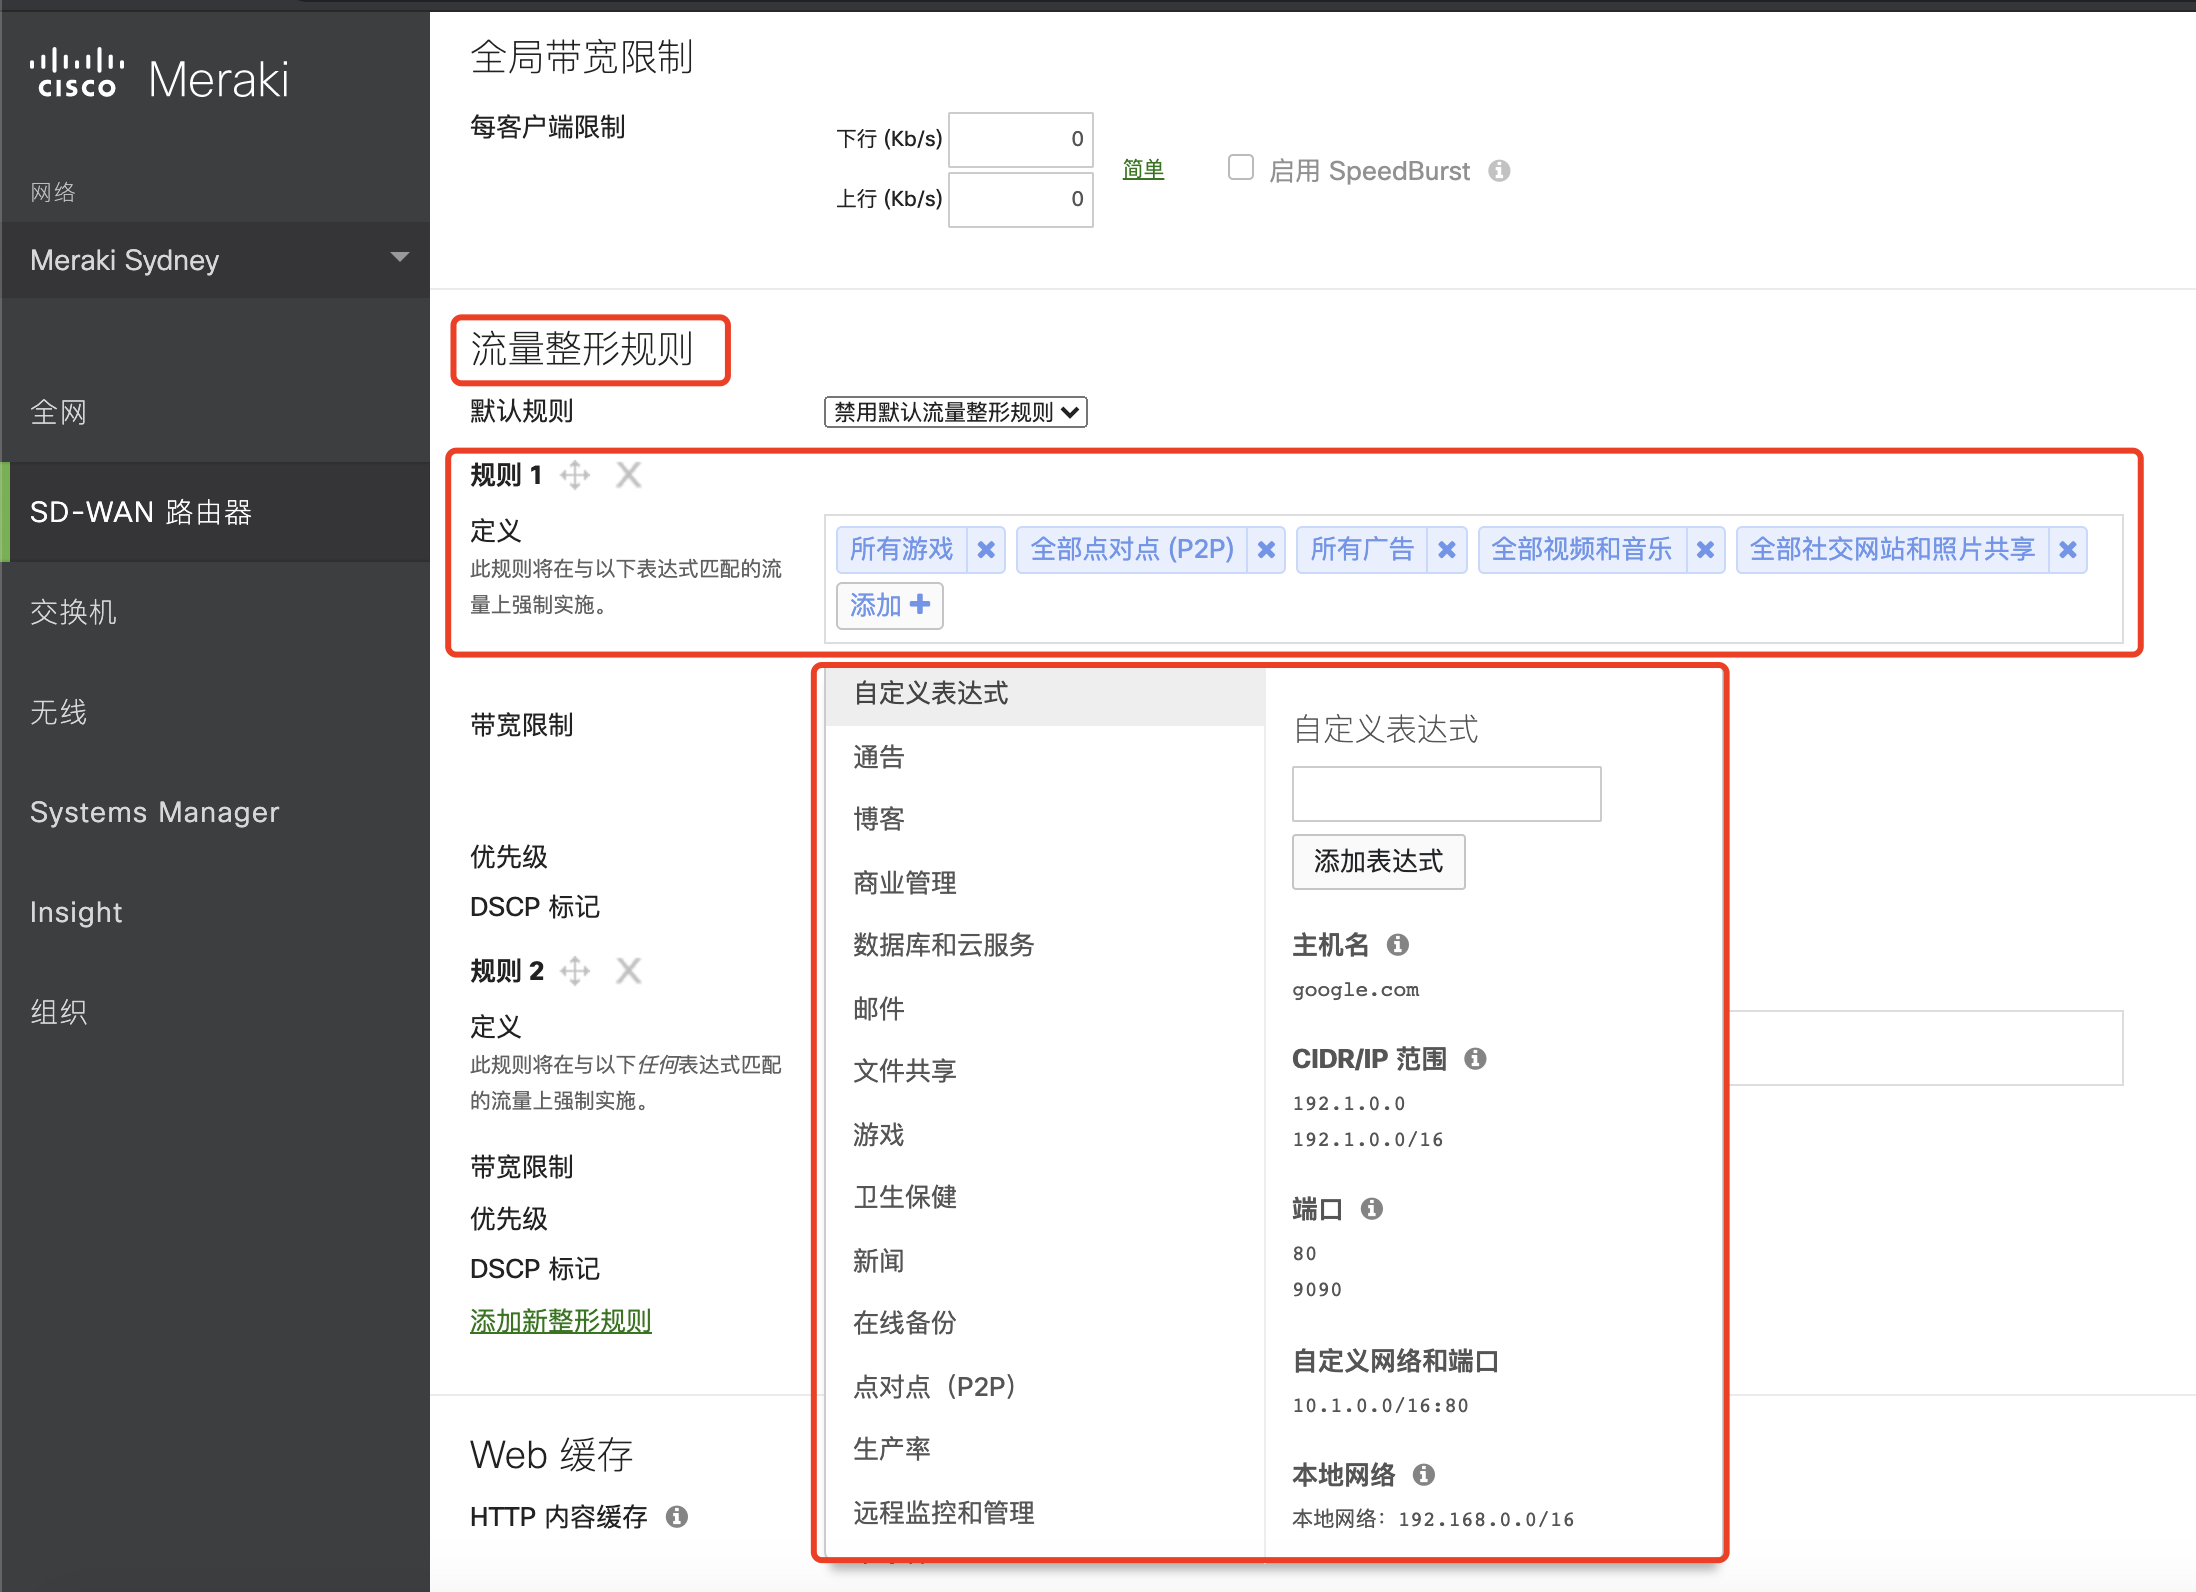Screen dimensions: 2196x1592
Task: Click info icon beside CIDR/IP 范围
Action: click(x=1475, y=1059)
